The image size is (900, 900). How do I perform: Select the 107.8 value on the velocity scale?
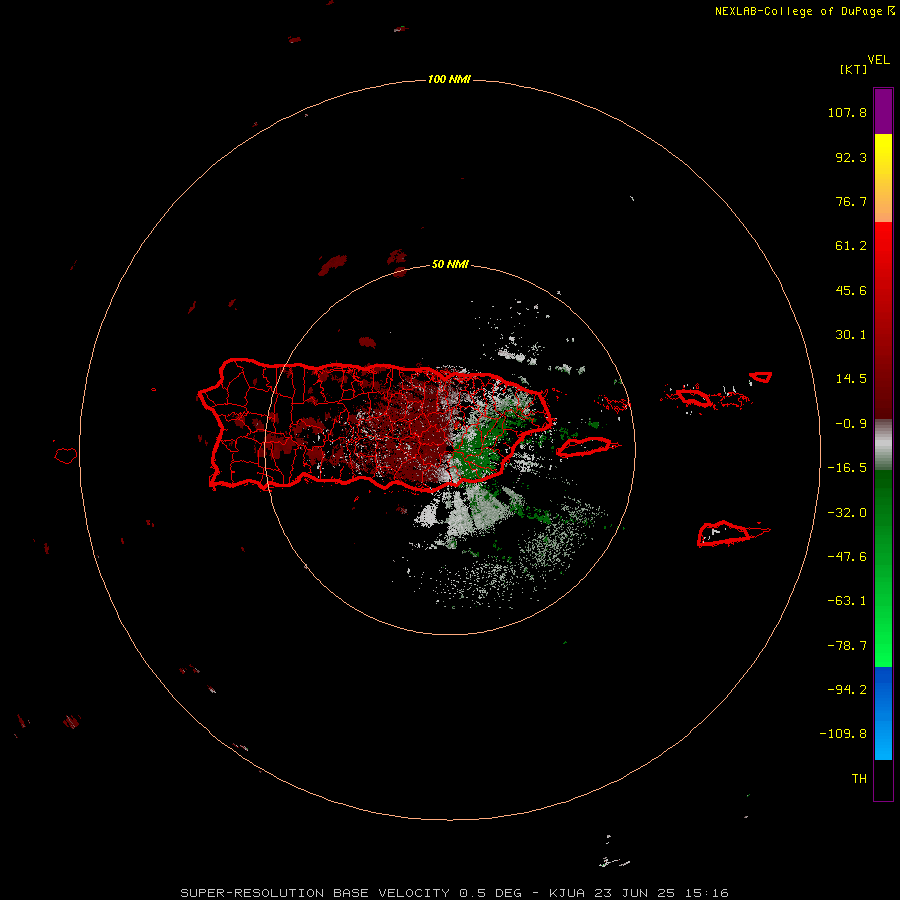pyautogui.click(x=847, y=112)
